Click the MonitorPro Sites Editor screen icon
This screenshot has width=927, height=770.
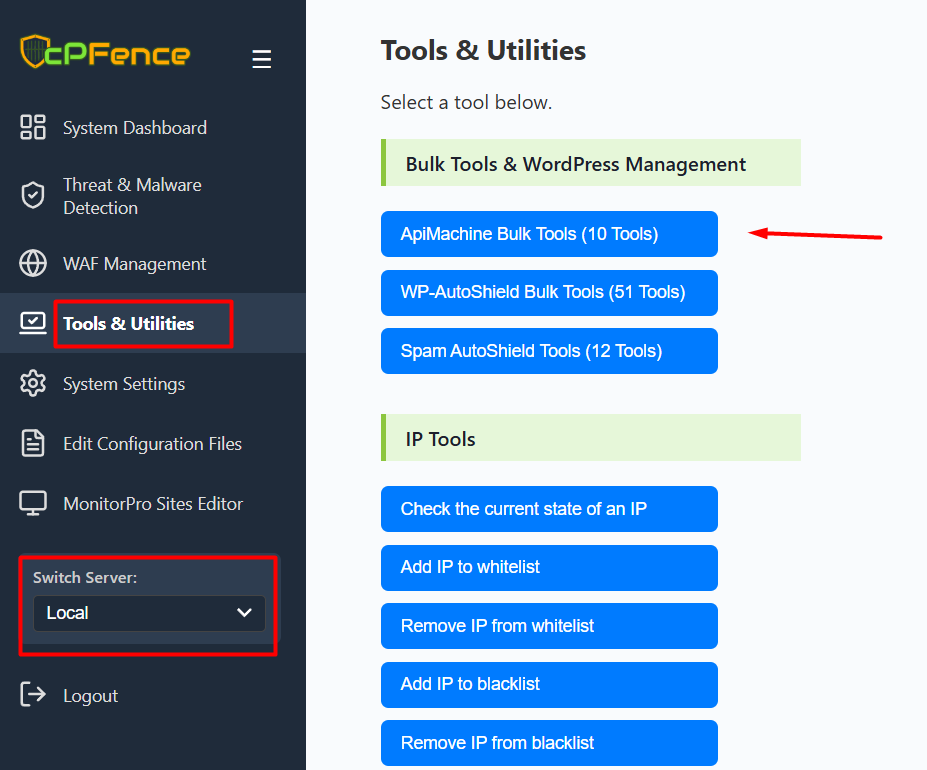coord(33,504)
